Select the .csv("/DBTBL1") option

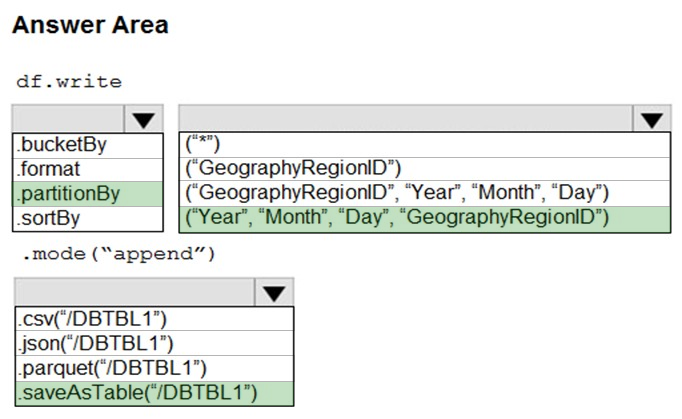(x=154, y=319)
